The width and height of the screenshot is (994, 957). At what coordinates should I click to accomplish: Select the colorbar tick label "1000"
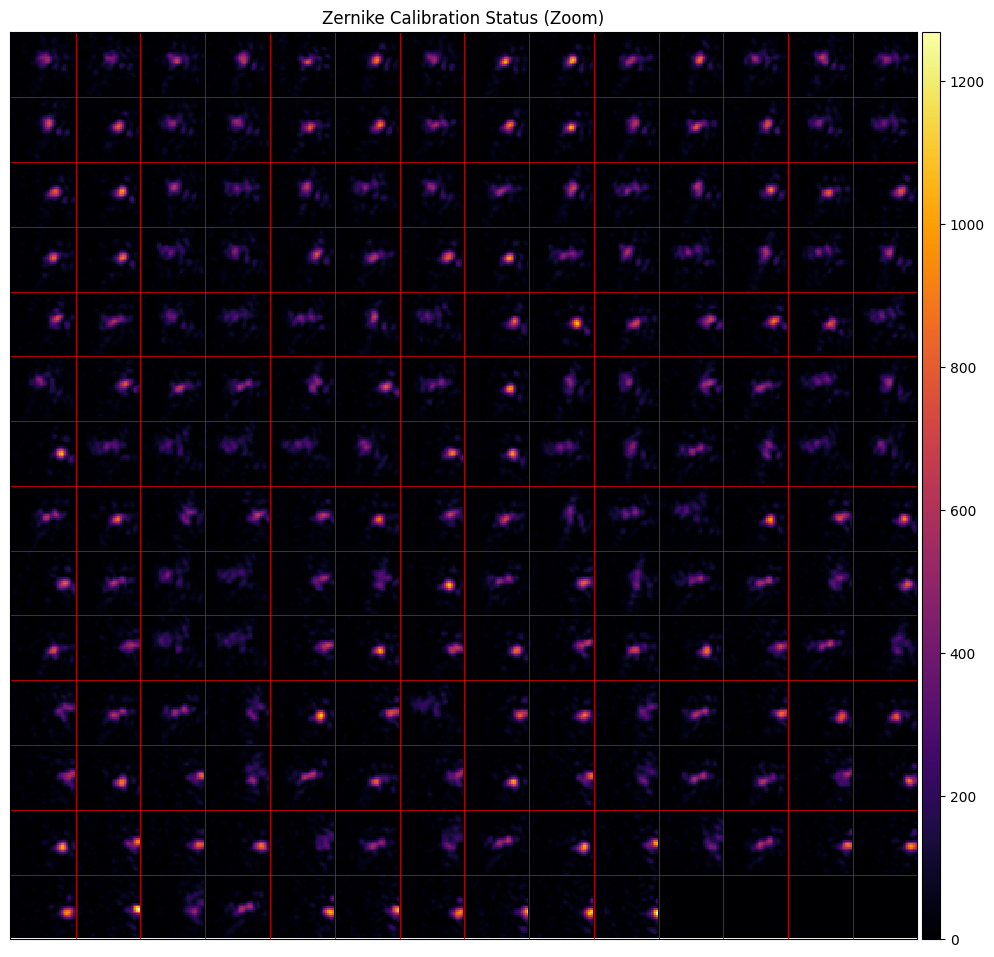click(966, 225)
